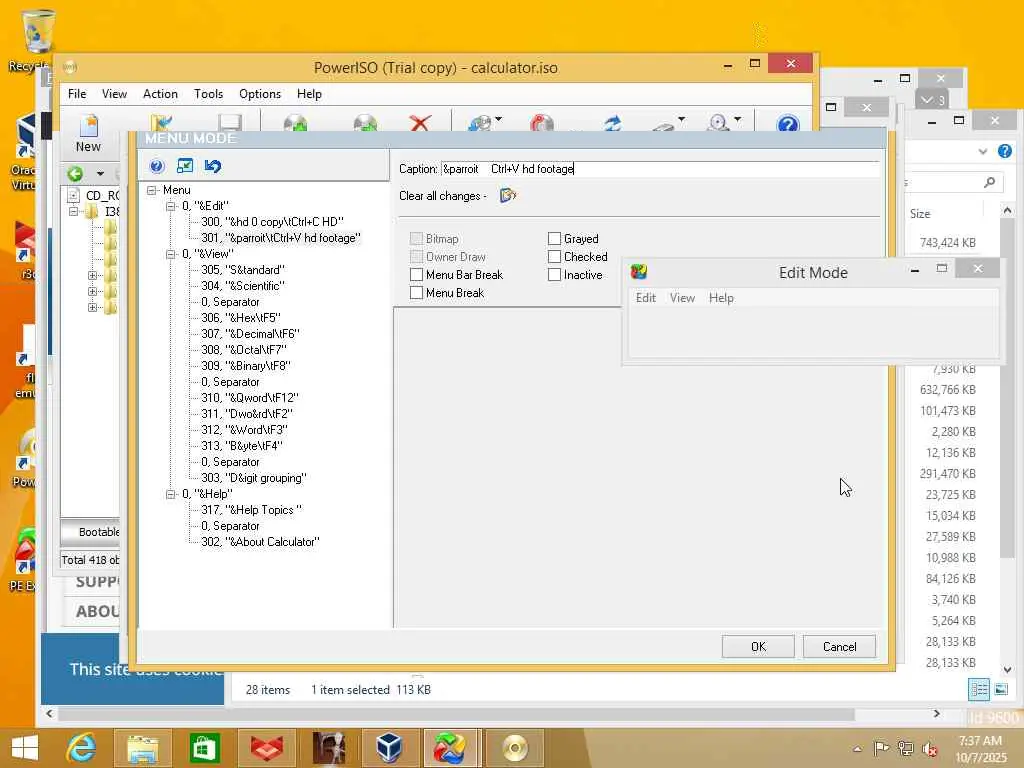The image size is (1024, 768).
Task: Select tree item 306 "&Hex\tF5"
Action: (241, 318)
